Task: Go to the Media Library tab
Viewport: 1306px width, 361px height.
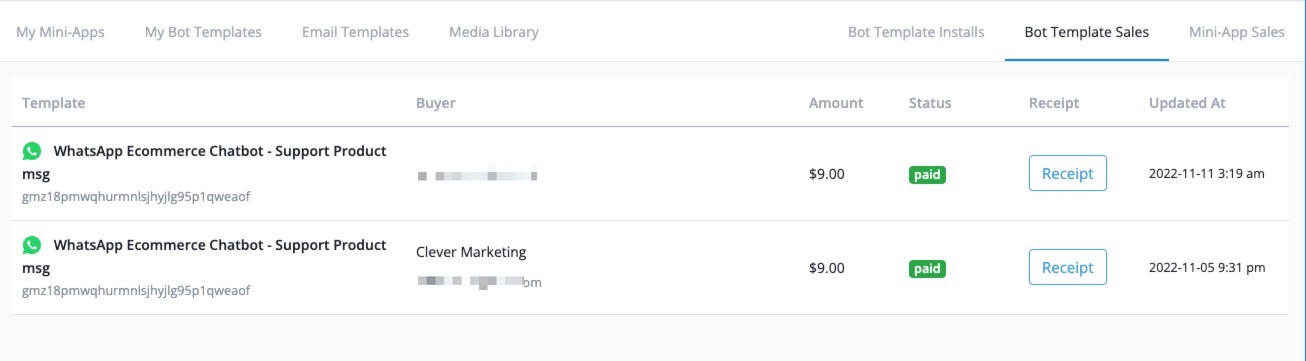Action: [494, 32]
